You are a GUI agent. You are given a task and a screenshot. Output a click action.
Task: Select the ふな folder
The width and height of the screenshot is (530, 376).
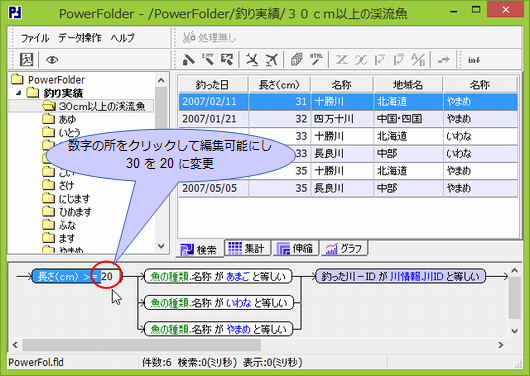(x=59, y=225)
